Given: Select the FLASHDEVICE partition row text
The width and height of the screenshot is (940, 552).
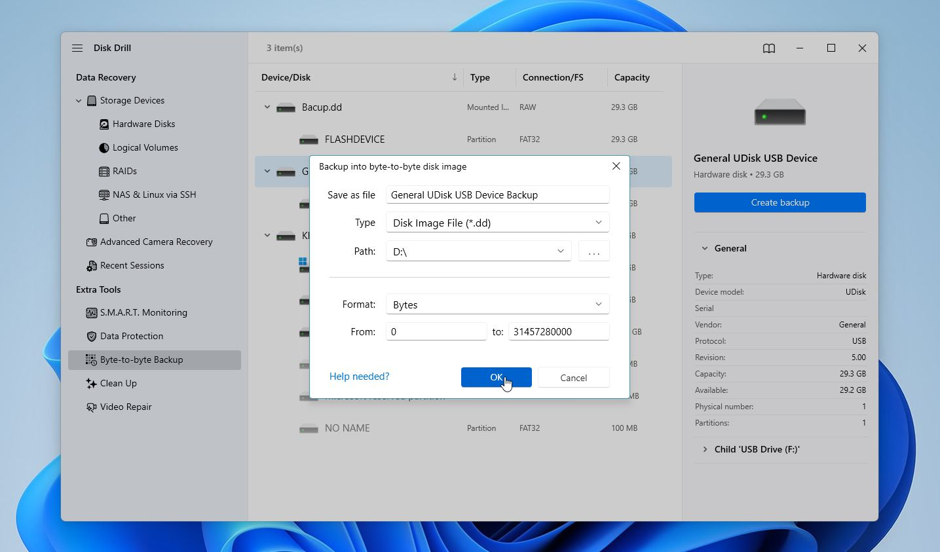Looking at the screenshot, I should coord(354,139).
